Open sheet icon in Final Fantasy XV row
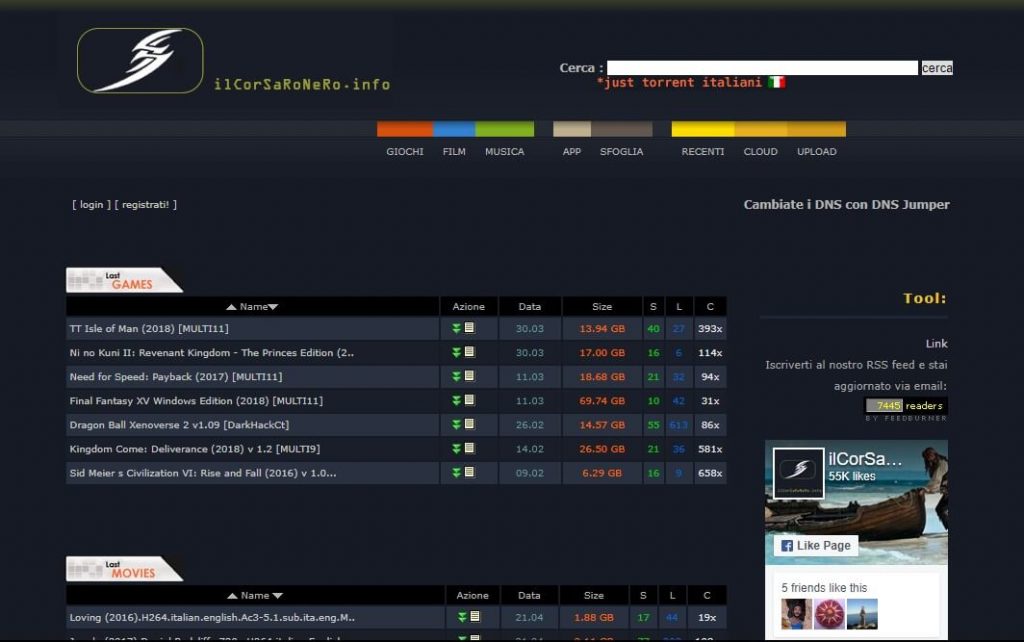 click(469, 400)
